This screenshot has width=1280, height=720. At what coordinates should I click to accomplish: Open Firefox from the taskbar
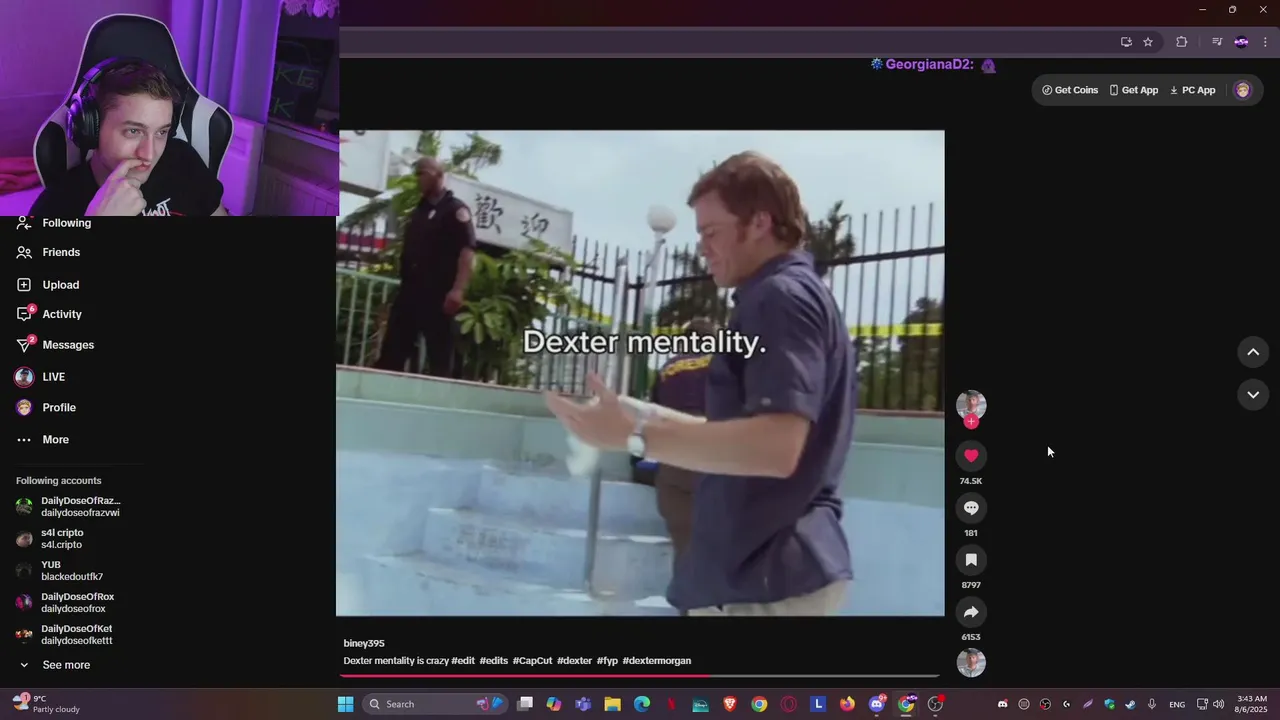(x=848, y=704)
